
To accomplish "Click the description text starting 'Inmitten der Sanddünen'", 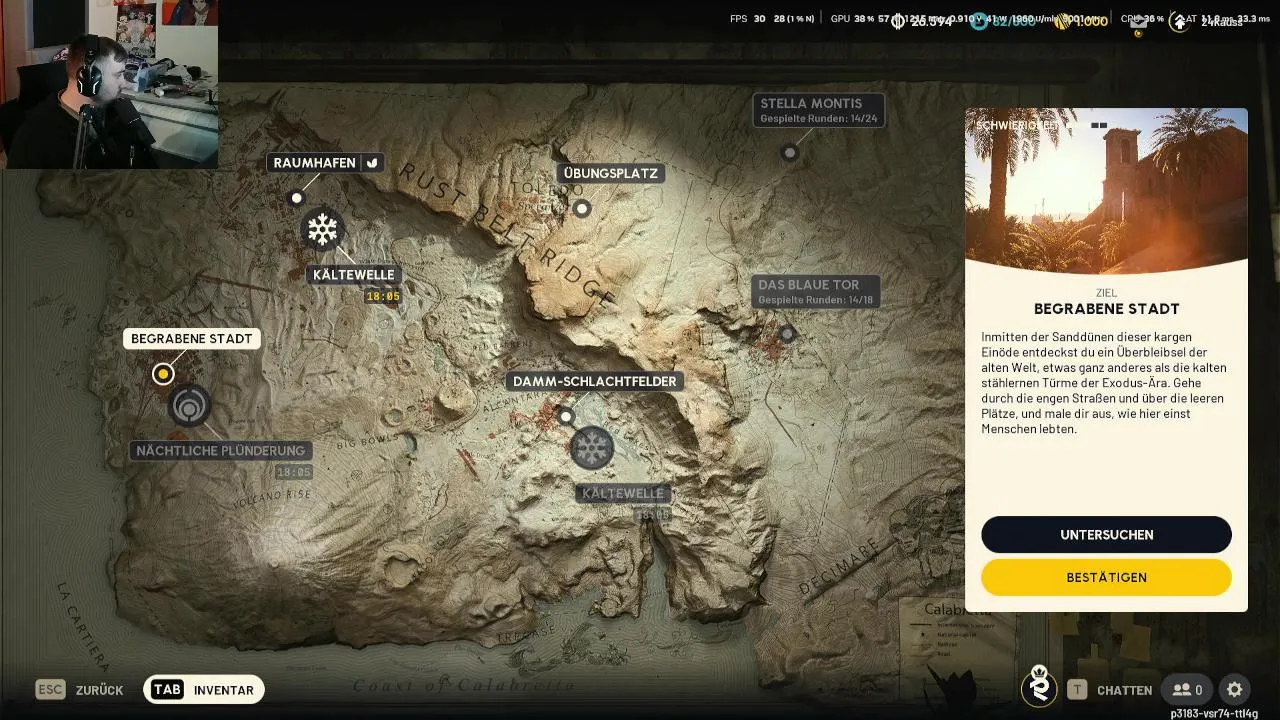I will 1103,383.
